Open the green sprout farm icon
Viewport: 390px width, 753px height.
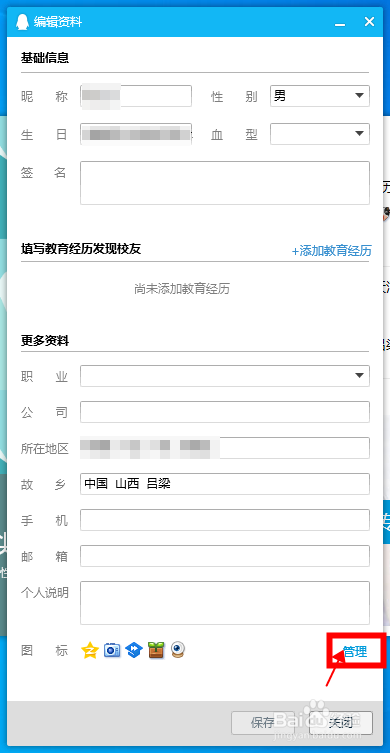(156, 650)
